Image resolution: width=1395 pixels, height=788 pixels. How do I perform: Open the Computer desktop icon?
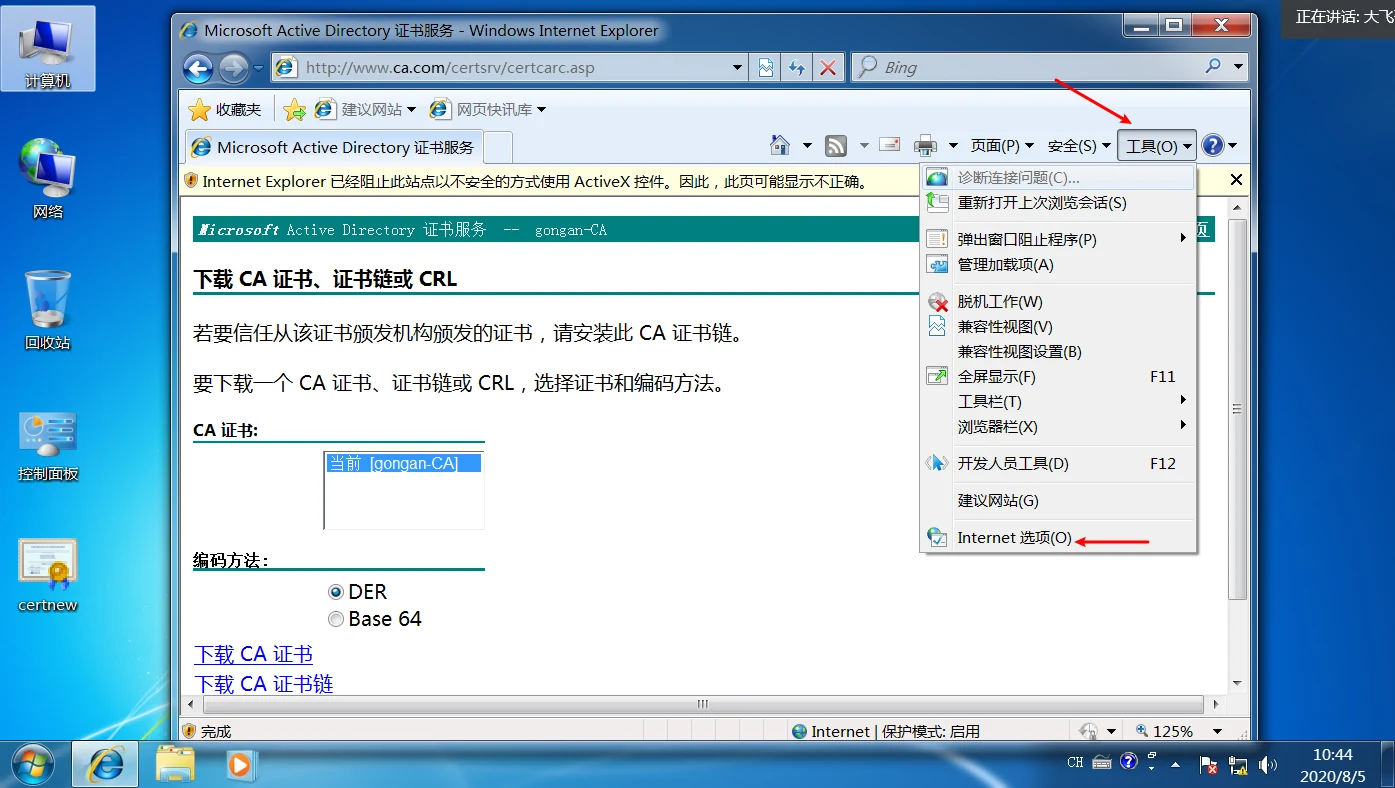pyautogui.click(x=48, y=50)
